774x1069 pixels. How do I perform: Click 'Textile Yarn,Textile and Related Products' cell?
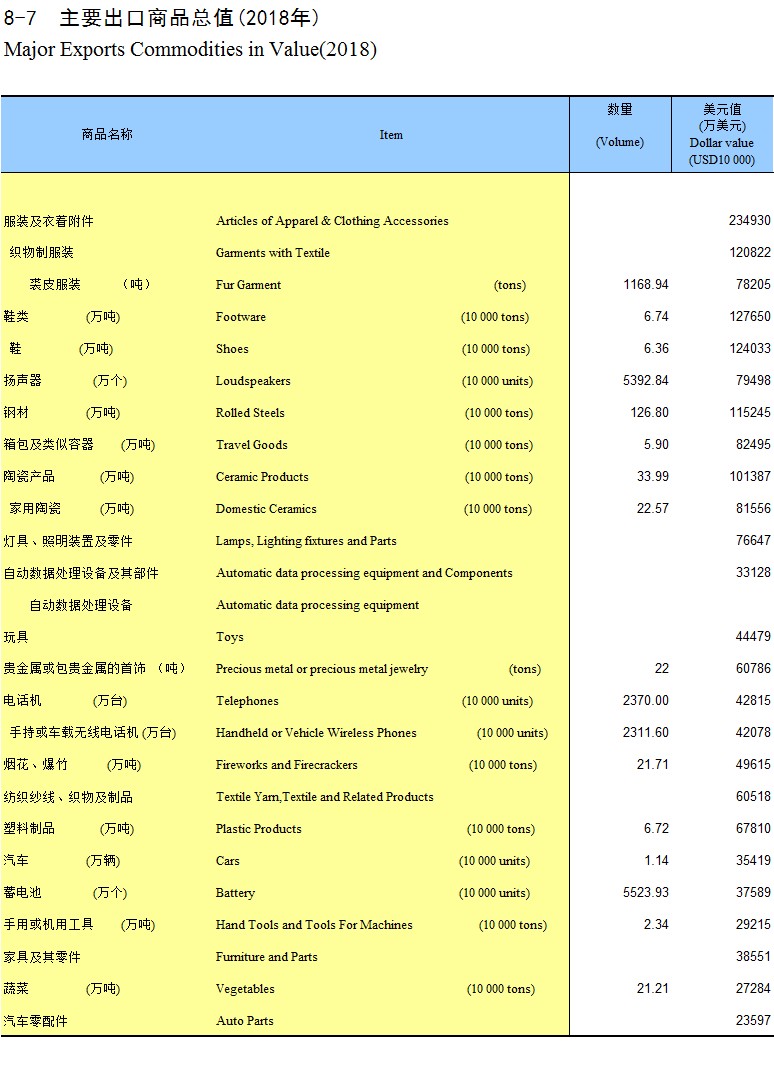325,798
